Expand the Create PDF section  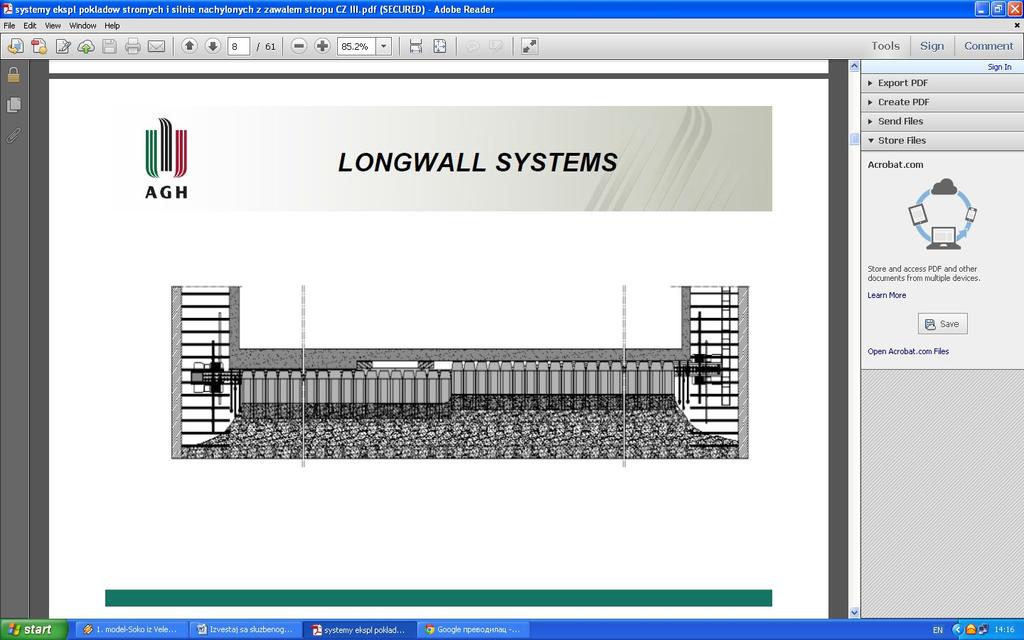pyautogui.click(x=942, y=102)
